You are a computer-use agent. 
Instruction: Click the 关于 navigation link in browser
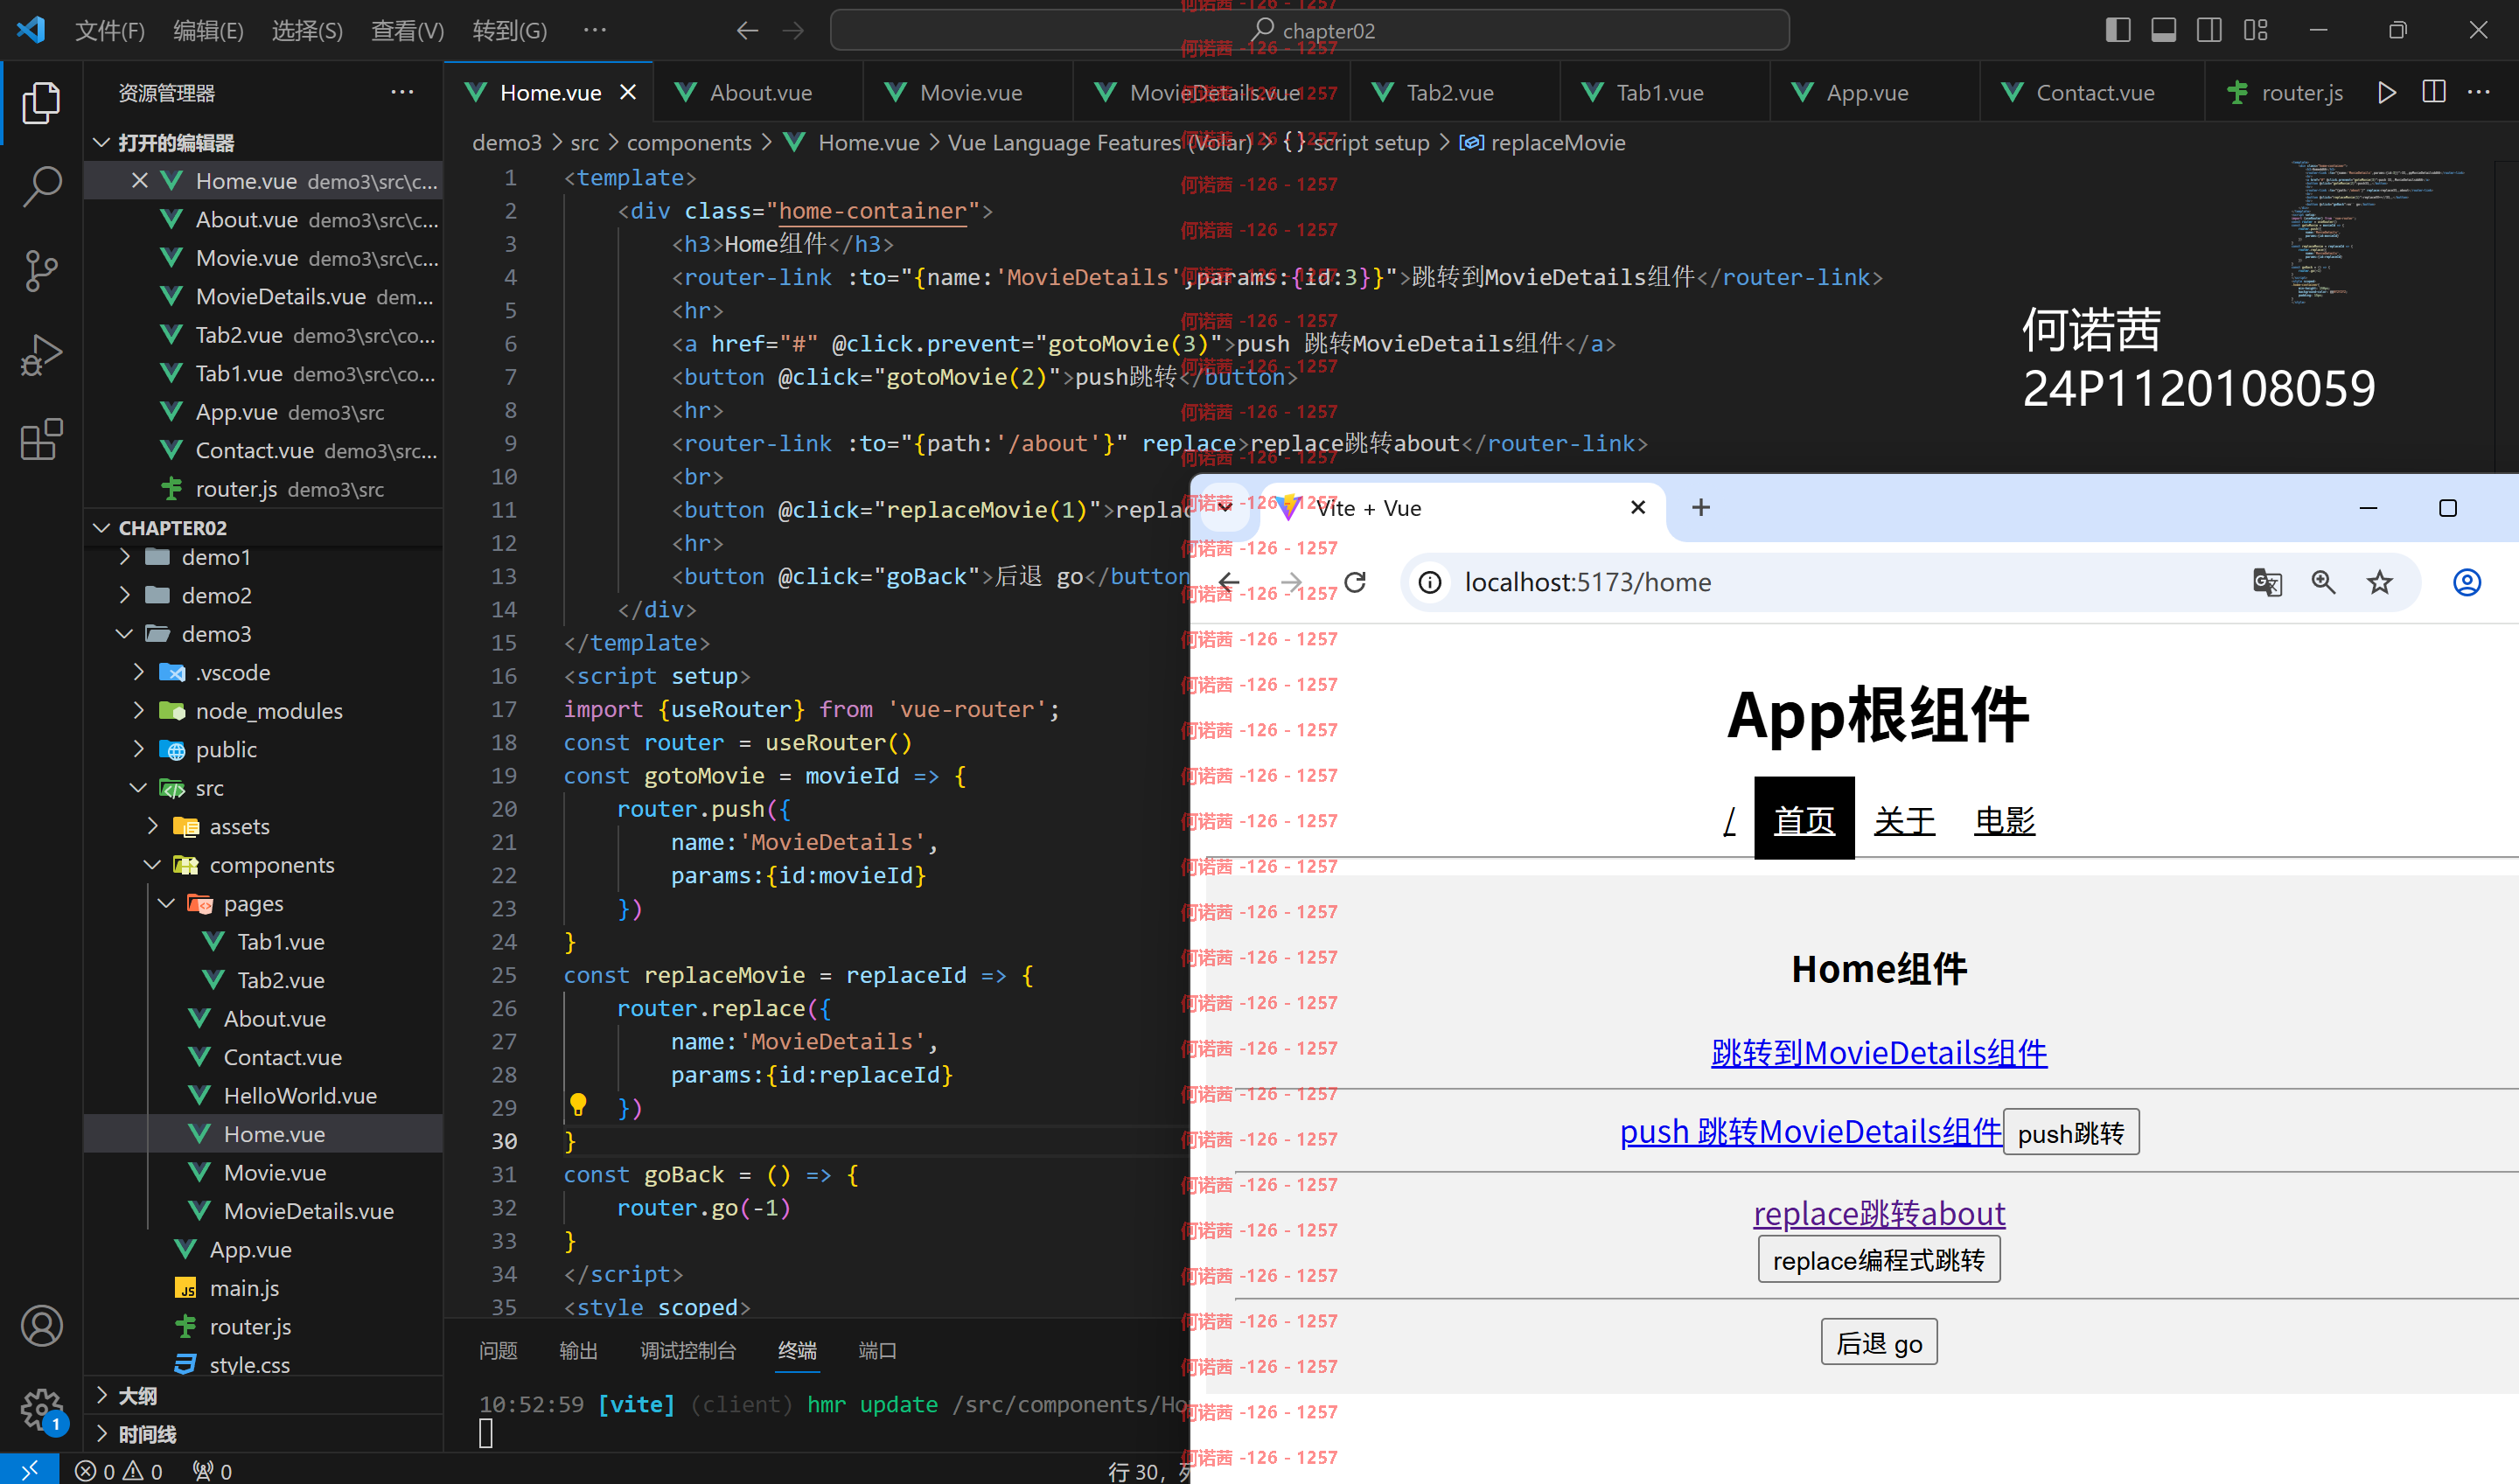click(x=1904, y=820)
